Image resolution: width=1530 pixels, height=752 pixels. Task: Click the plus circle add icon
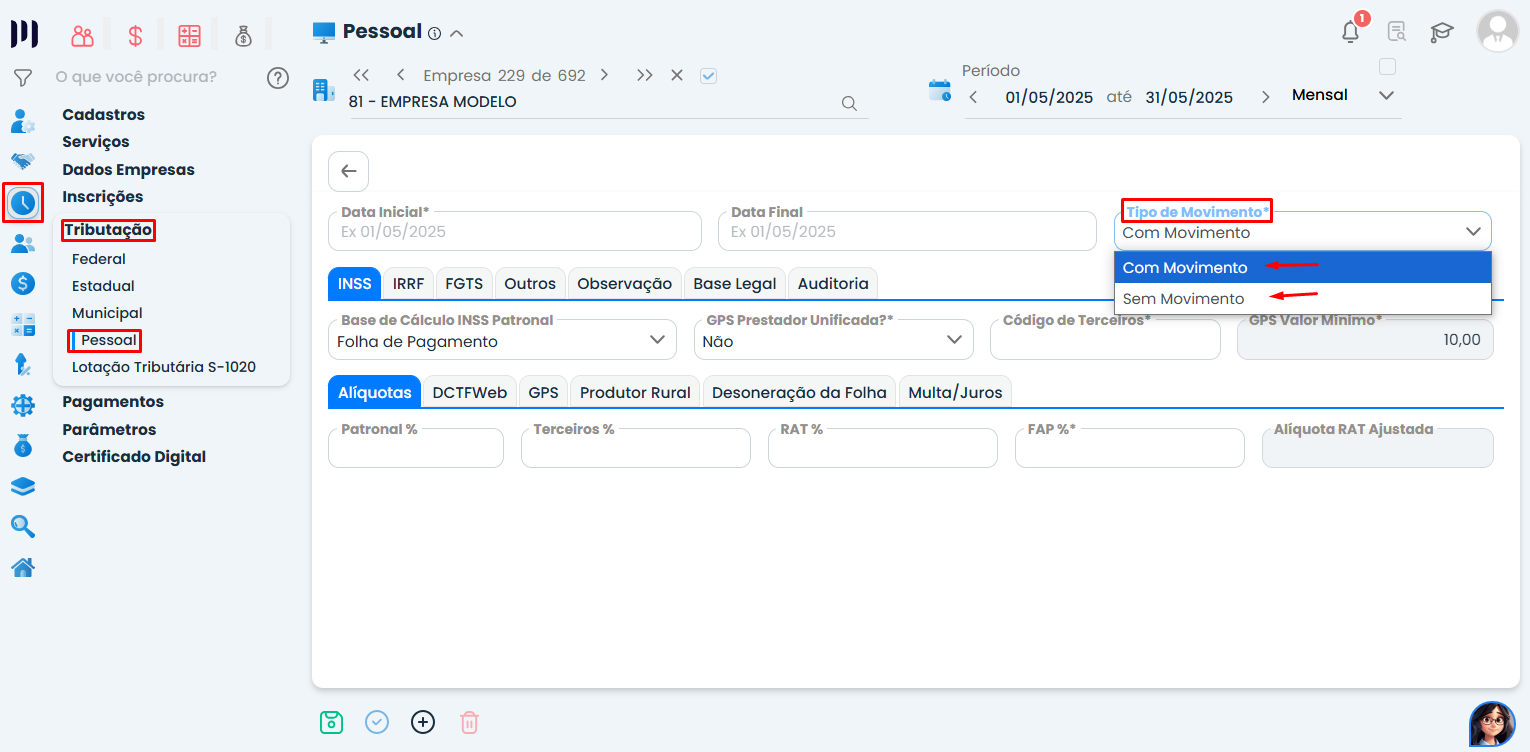(x=423, y=722)
